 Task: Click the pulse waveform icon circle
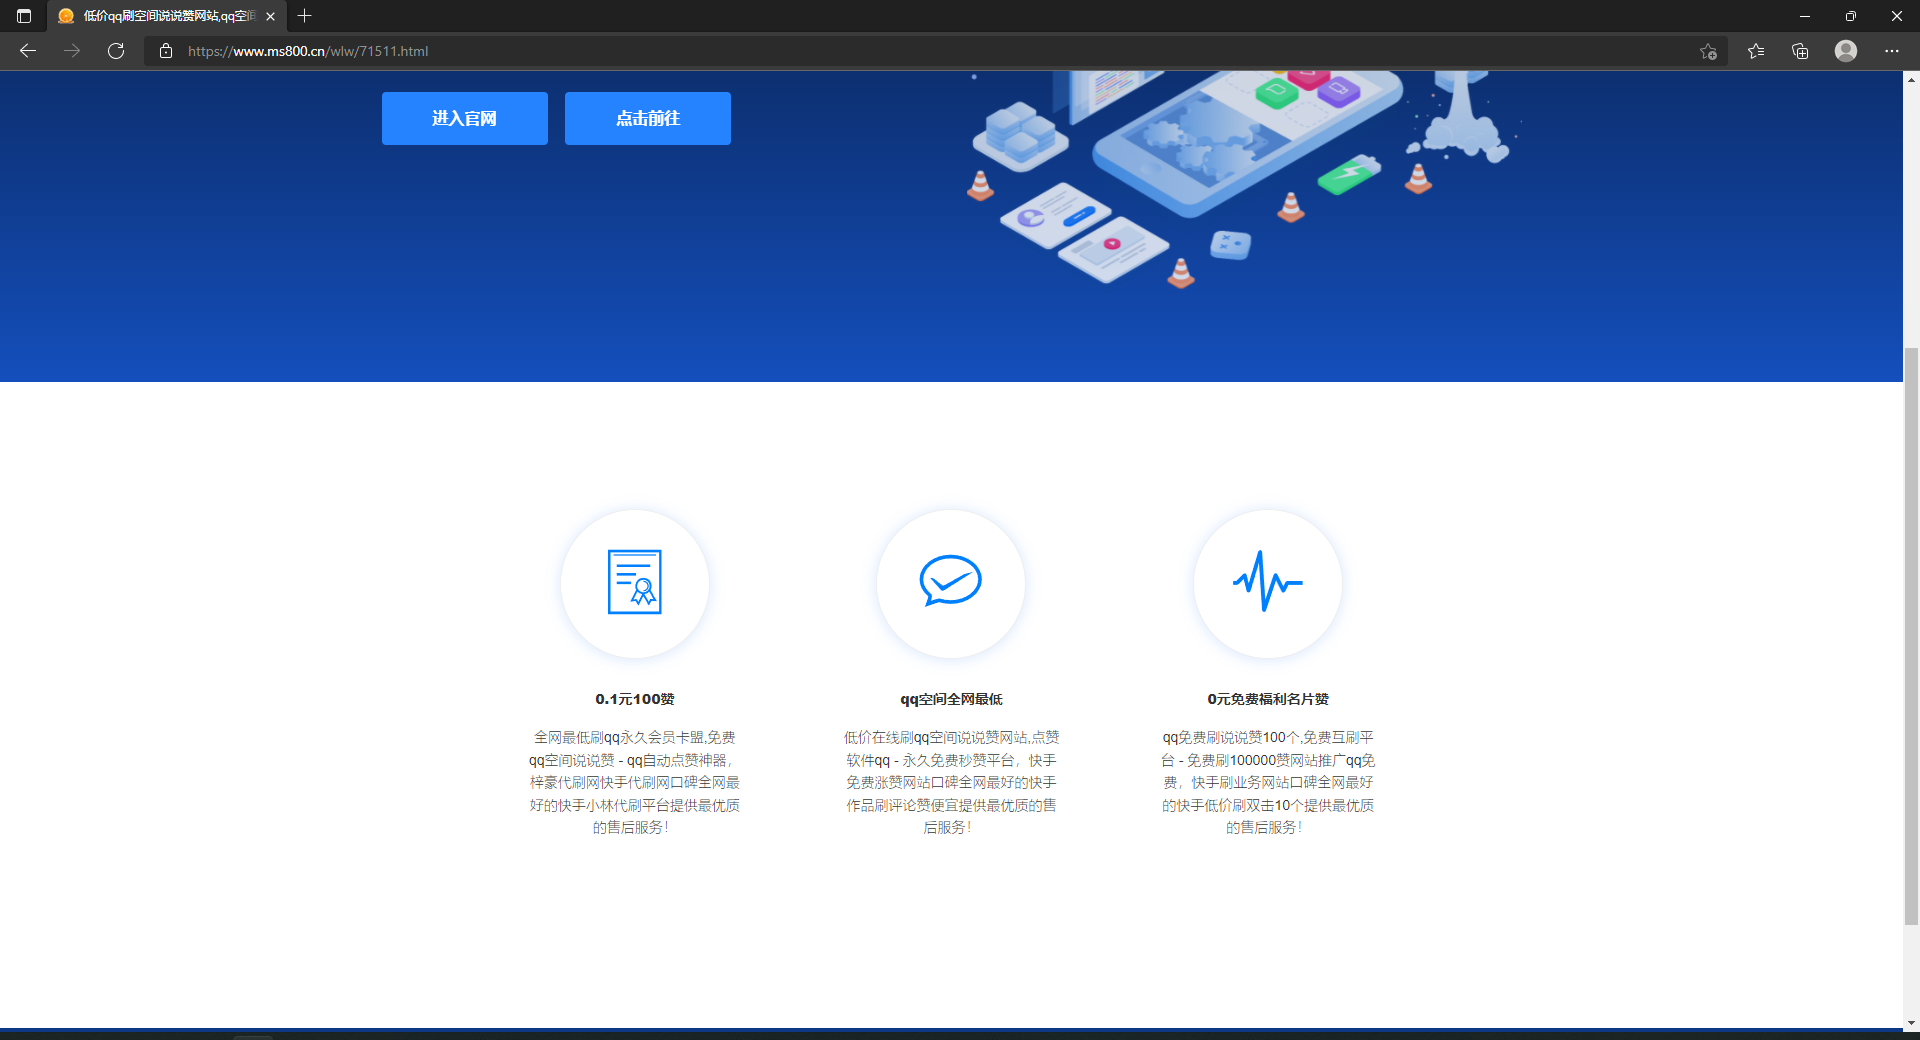pos(1267,583)
